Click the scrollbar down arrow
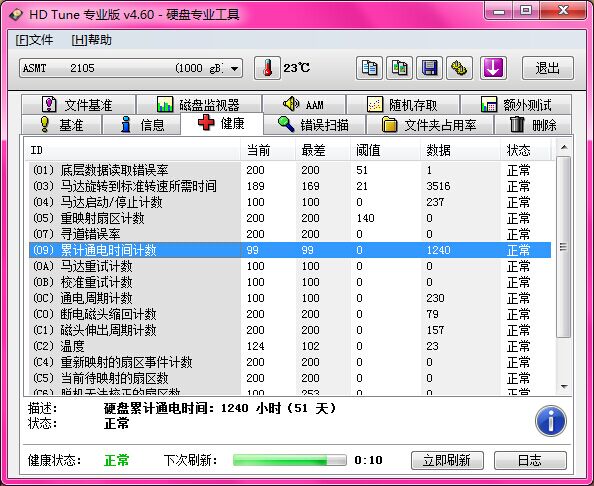Viewport: 594px width, 486px height. point(564,386)
